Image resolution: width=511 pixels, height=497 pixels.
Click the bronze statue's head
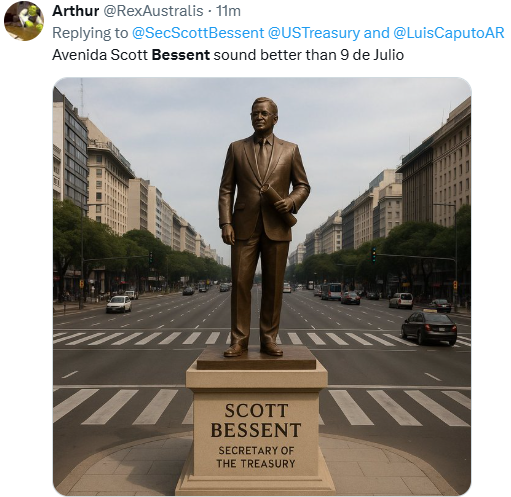pyautogui.click(x=264, y=114)
